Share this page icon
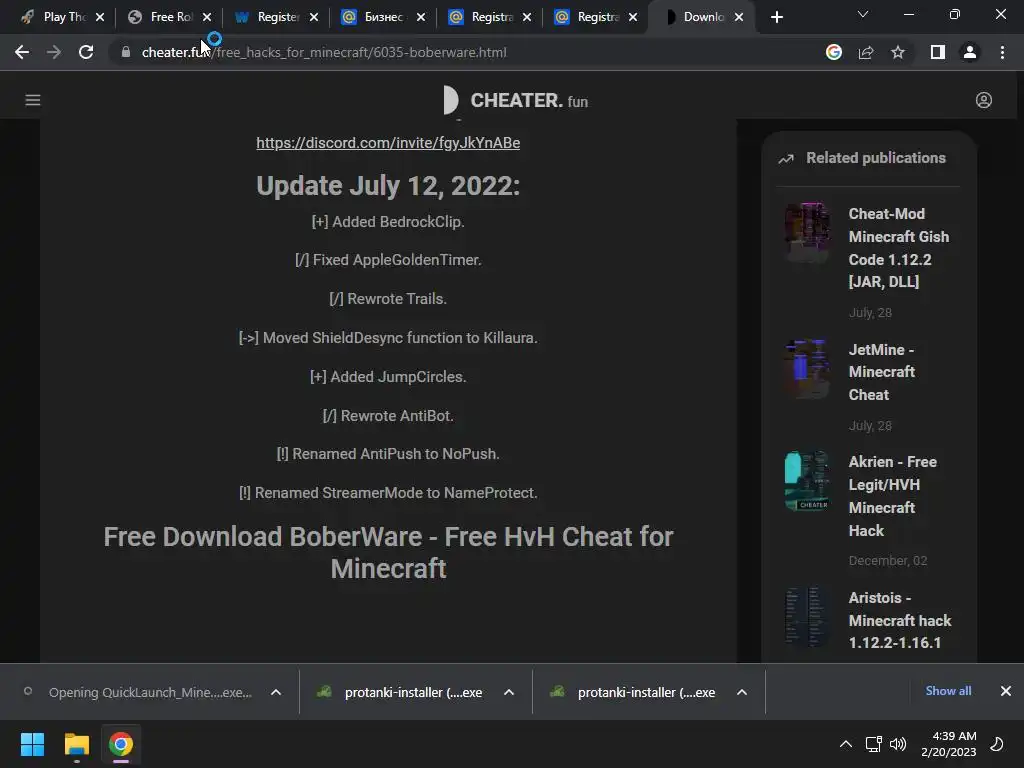Image resolution: width=1024 pixels, height=768 pixels. point(866,52)
